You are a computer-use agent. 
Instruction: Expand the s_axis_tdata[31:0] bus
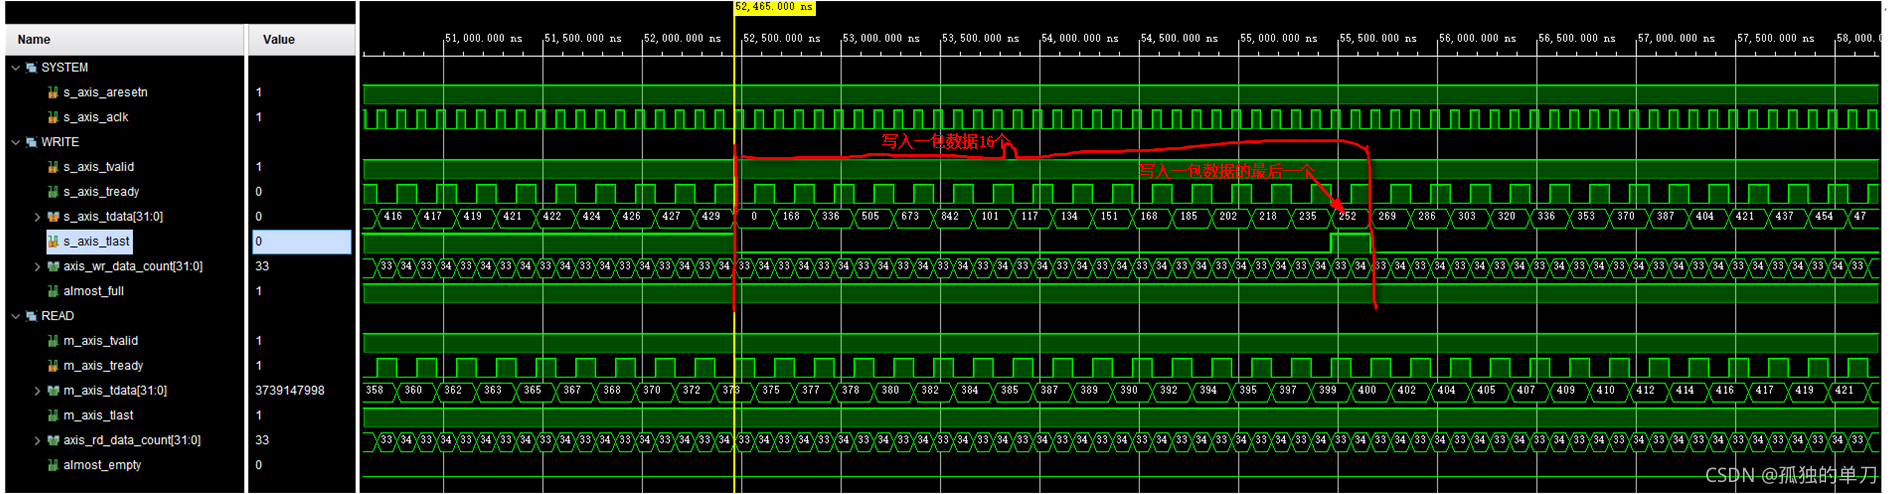tap(38, 217)
